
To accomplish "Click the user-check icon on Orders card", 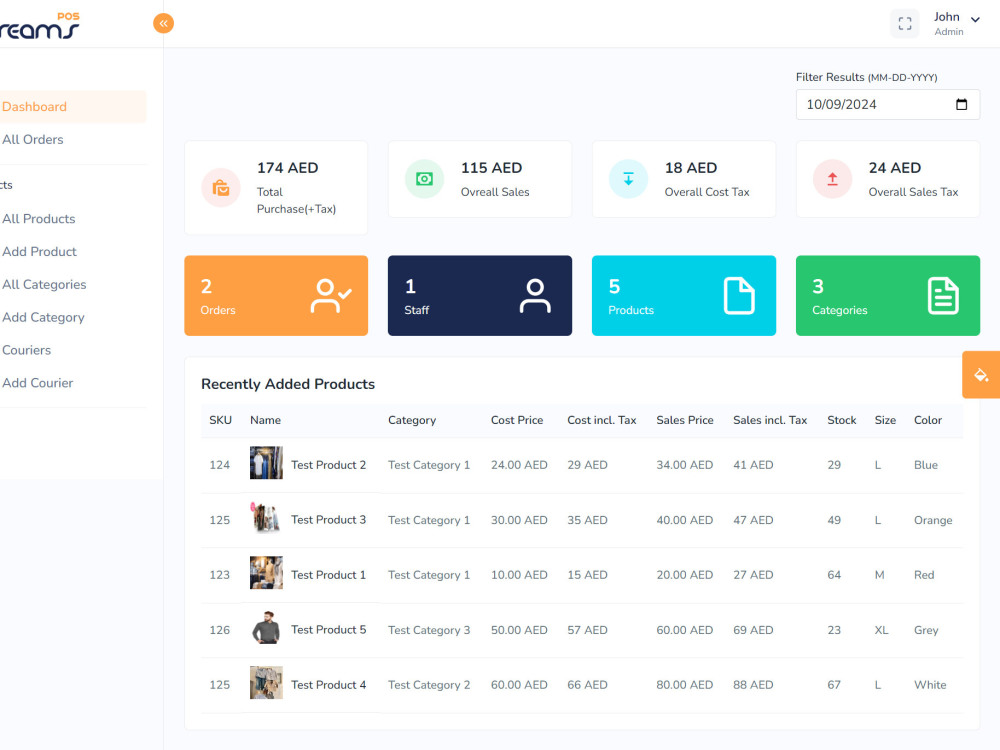I will pyautogui.click(x=330, y=296).
